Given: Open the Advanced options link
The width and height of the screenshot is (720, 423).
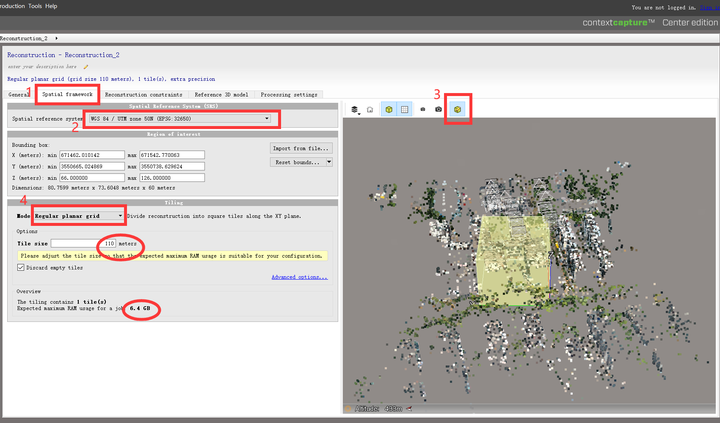Looking at the screenshot, I should [x=299, y=277].
